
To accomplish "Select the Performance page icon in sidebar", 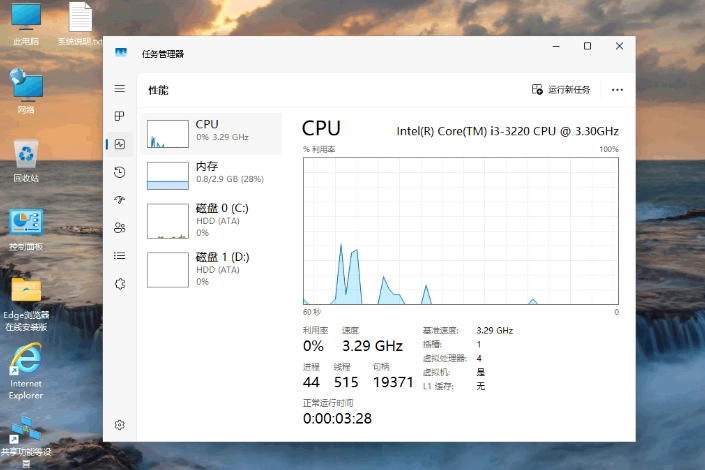I will click(x=120, y=144).
